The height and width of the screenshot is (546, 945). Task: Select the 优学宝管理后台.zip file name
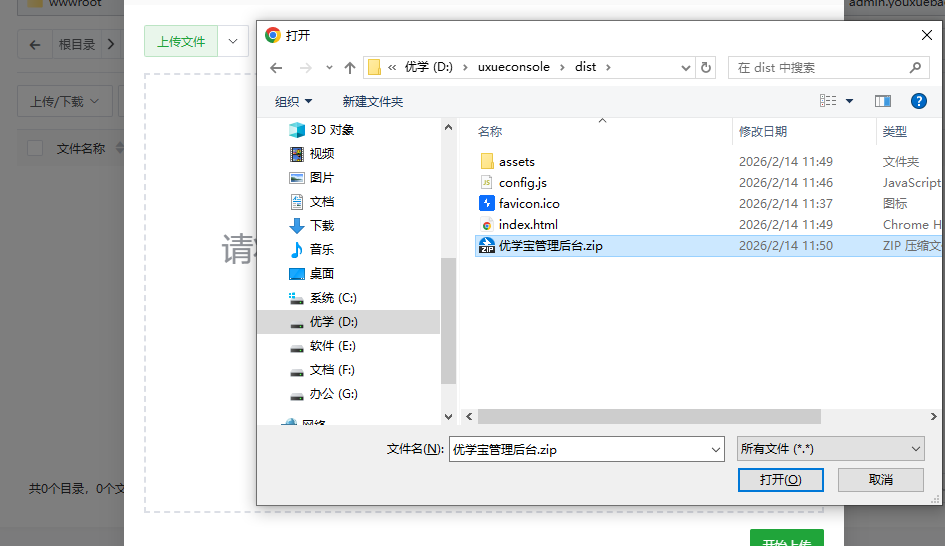coord(550,245)
